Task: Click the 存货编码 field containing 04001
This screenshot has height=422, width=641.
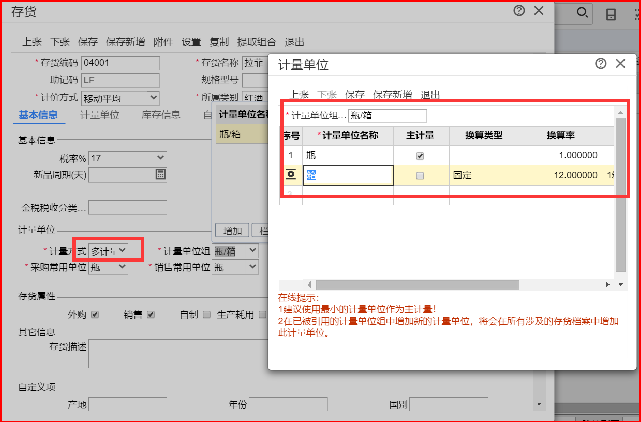Action: (x=120, y=63)
